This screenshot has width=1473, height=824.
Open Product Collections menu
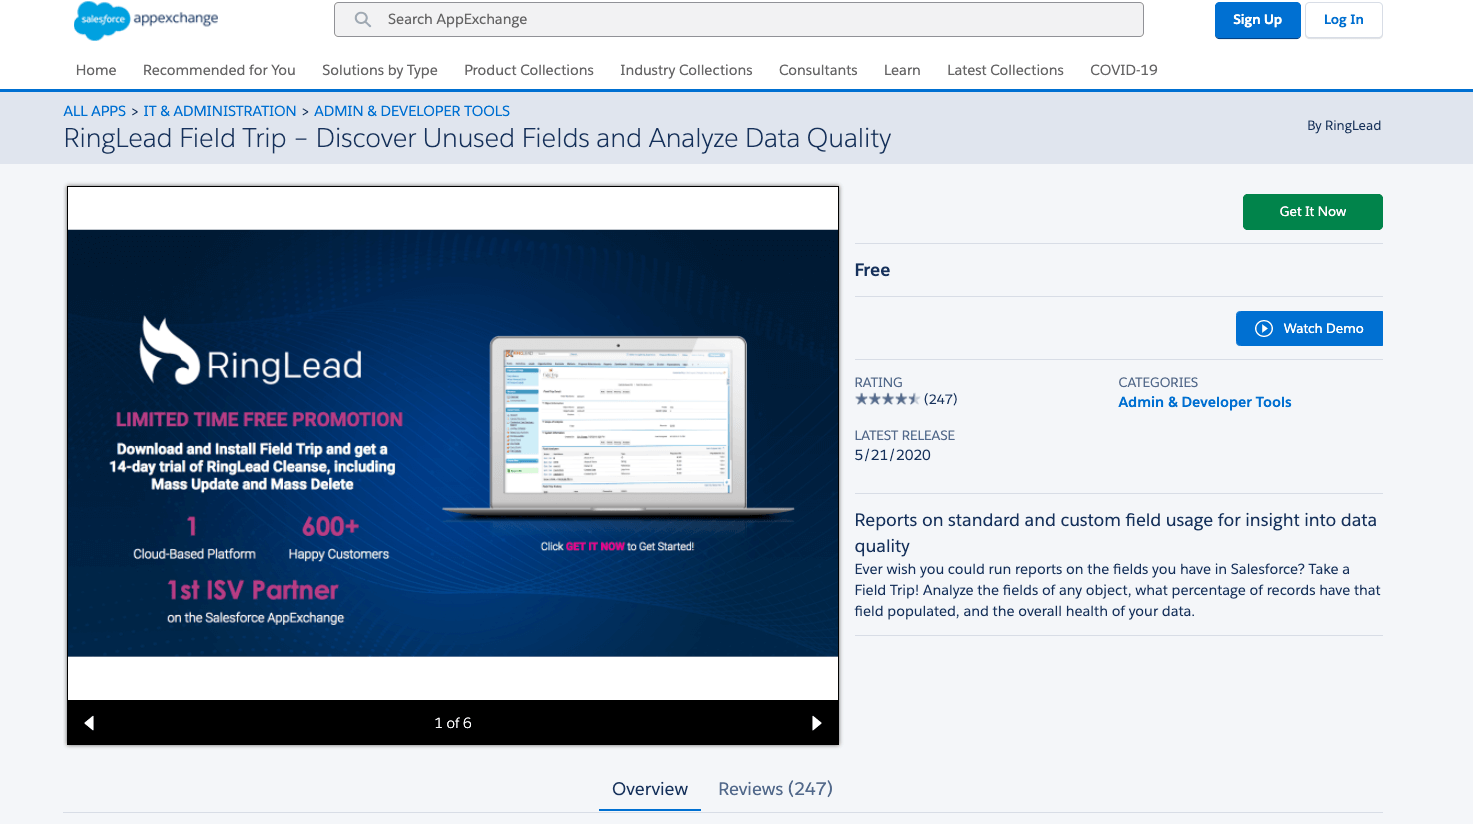pyautogui.click(x=529, y=70)
